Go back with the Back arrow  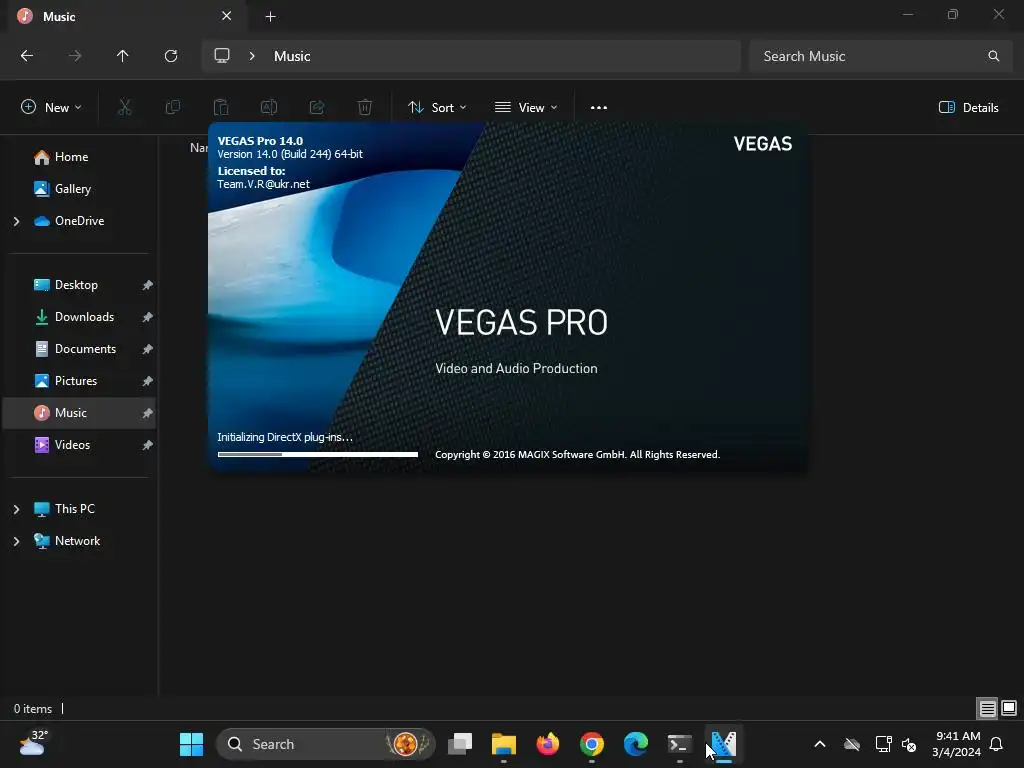27,56
